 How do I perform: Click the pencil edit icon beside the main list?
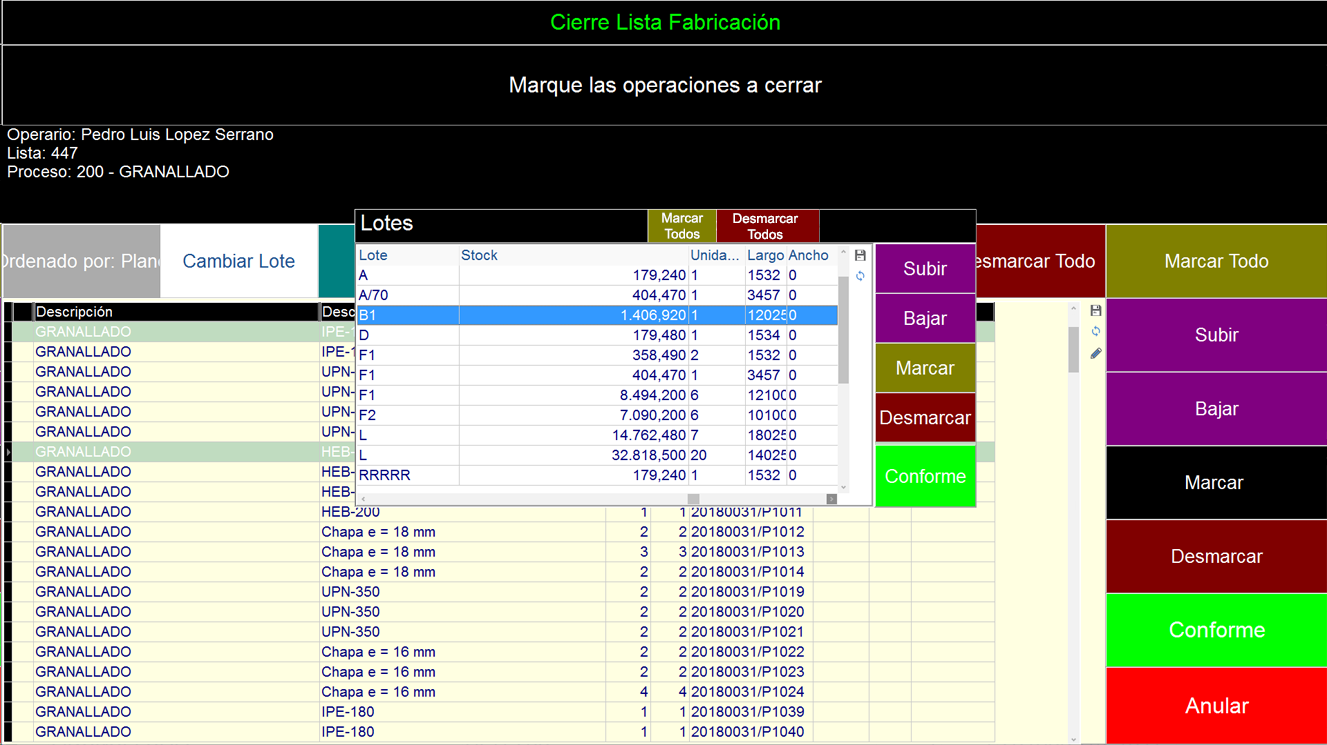click(1096, 353)
